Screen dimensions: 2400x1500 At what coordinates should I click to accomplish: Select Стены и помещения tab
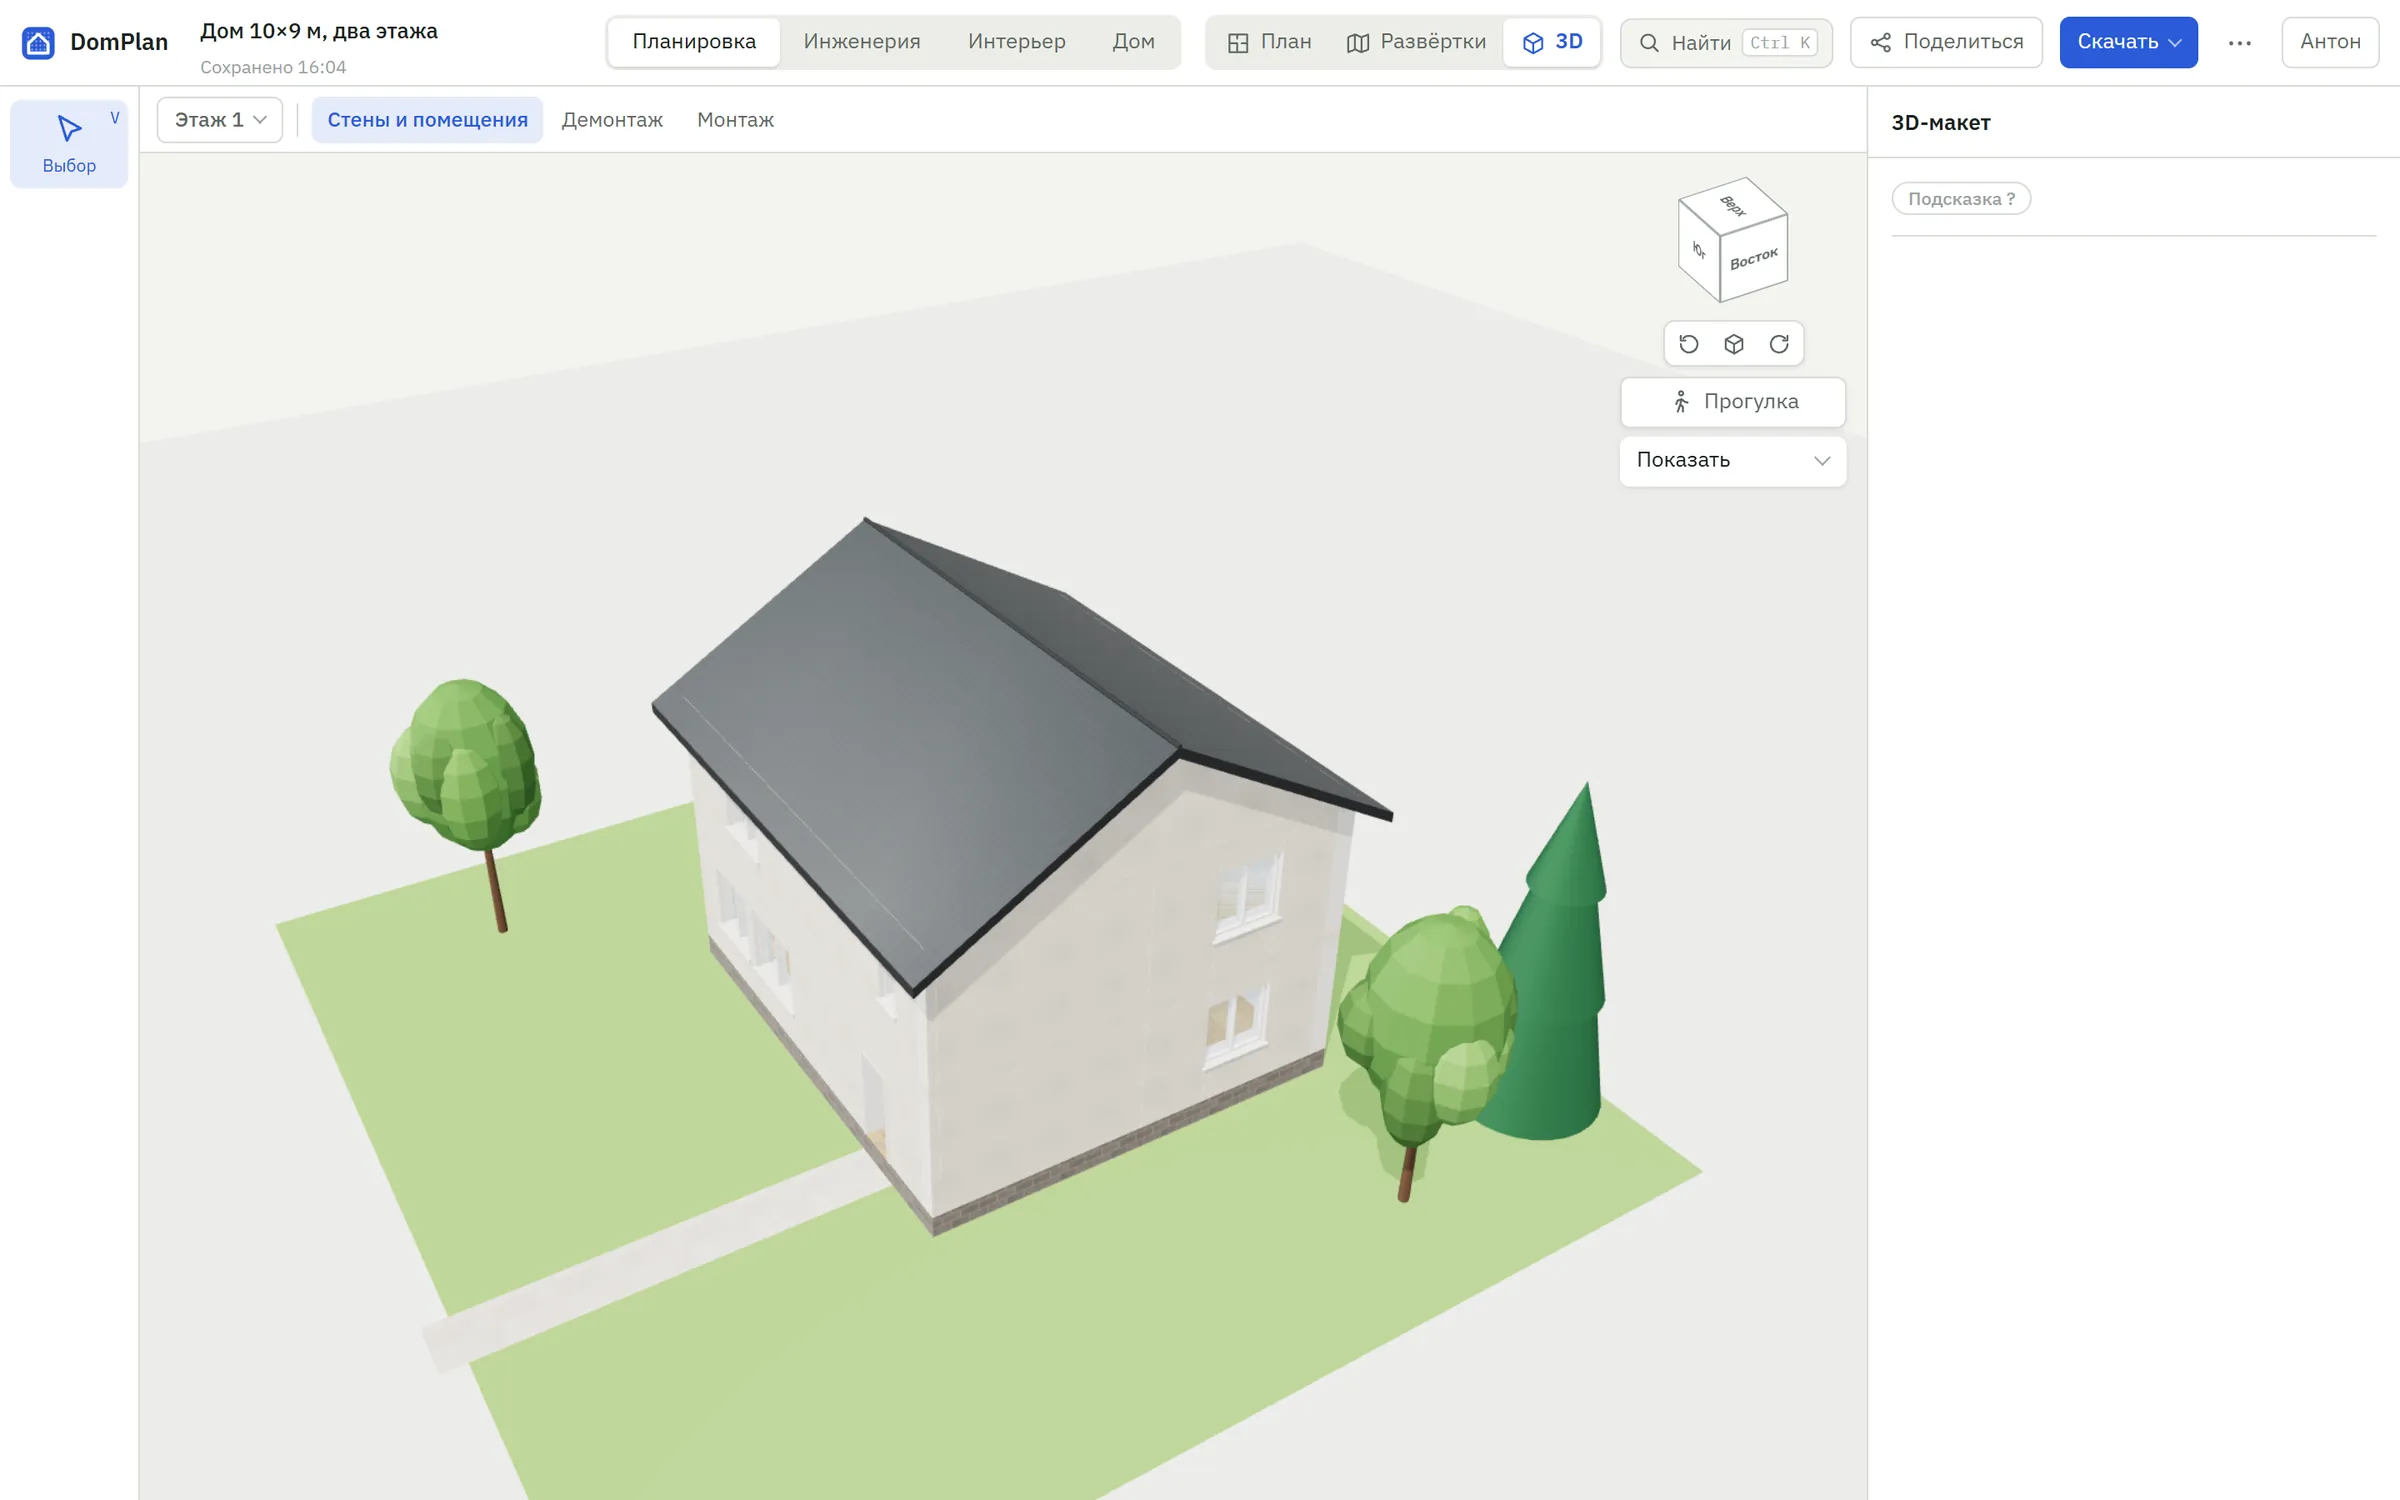(x=427, y=120)
